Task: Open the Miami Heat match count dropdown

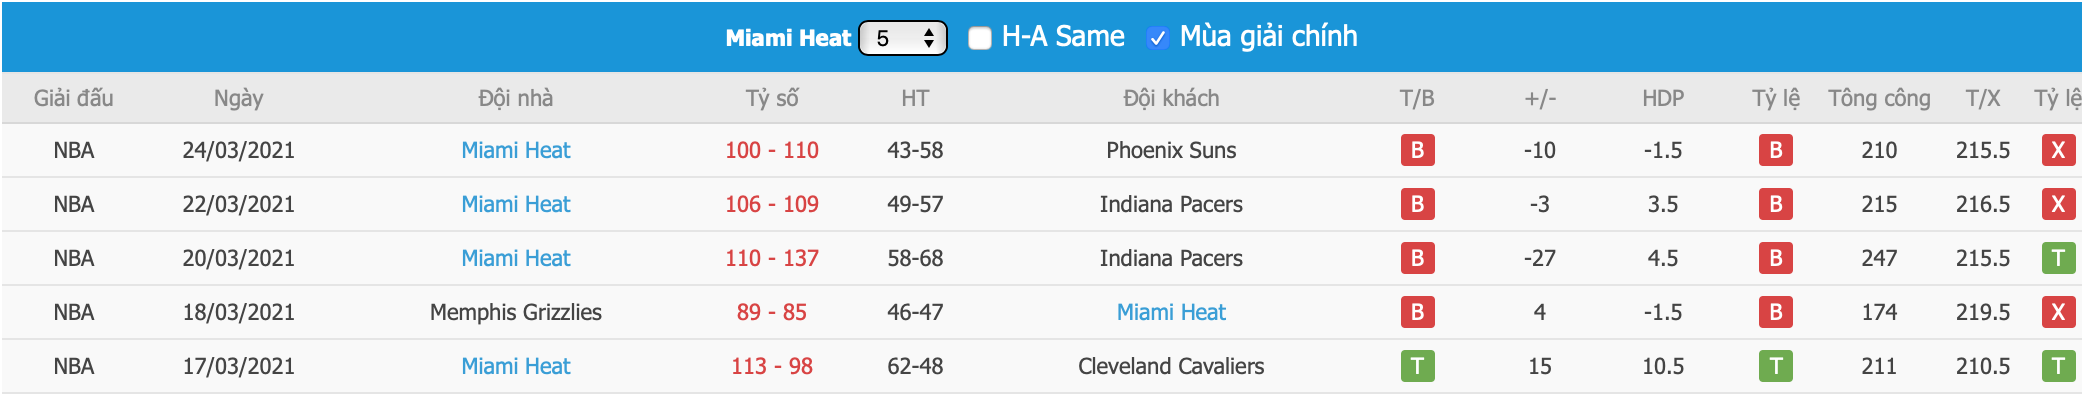Action: (x=903, y=38)
